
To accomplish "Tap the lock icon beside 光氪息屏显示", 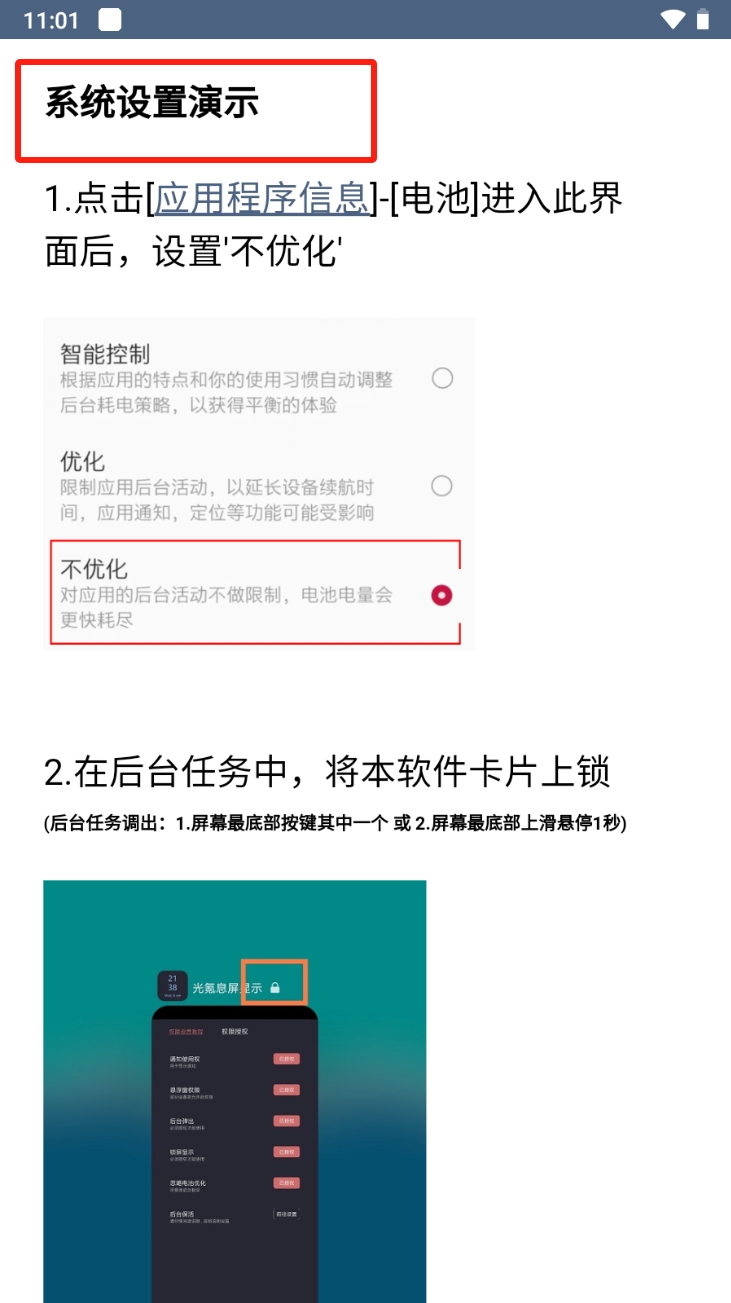I will pos(275,987).
